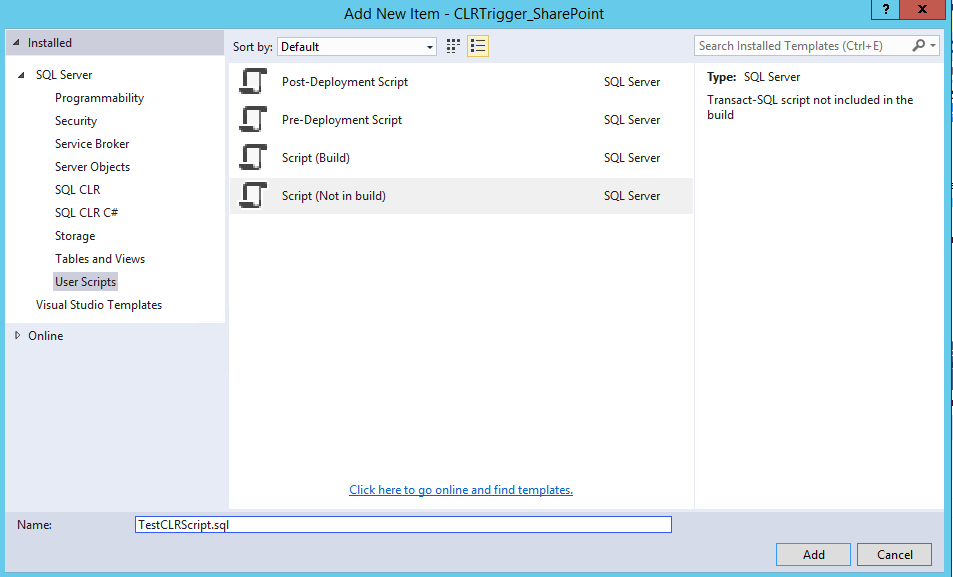Select the SQL CLR C# category
Image resolution: width=953 pixels, height=577 pixels.
[x=86, y=213]
